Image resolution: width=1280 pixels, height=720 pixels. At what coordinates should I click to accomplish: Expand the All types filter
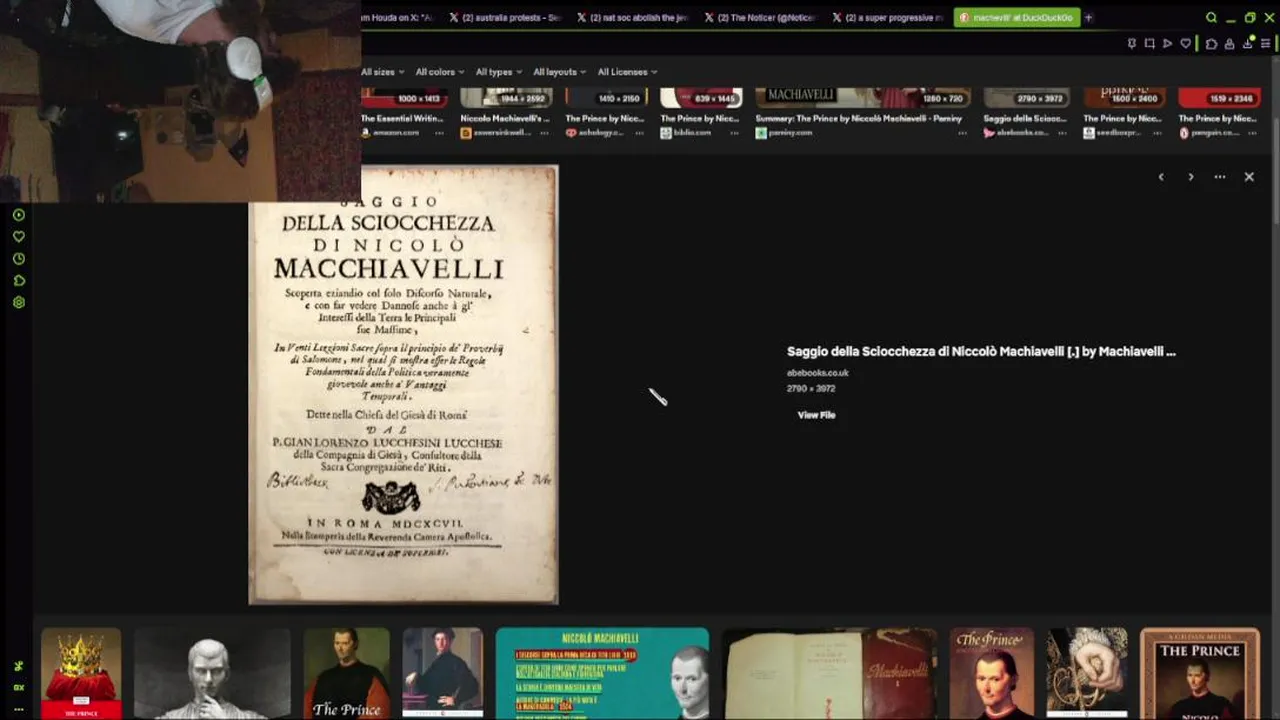click(498, 72)
